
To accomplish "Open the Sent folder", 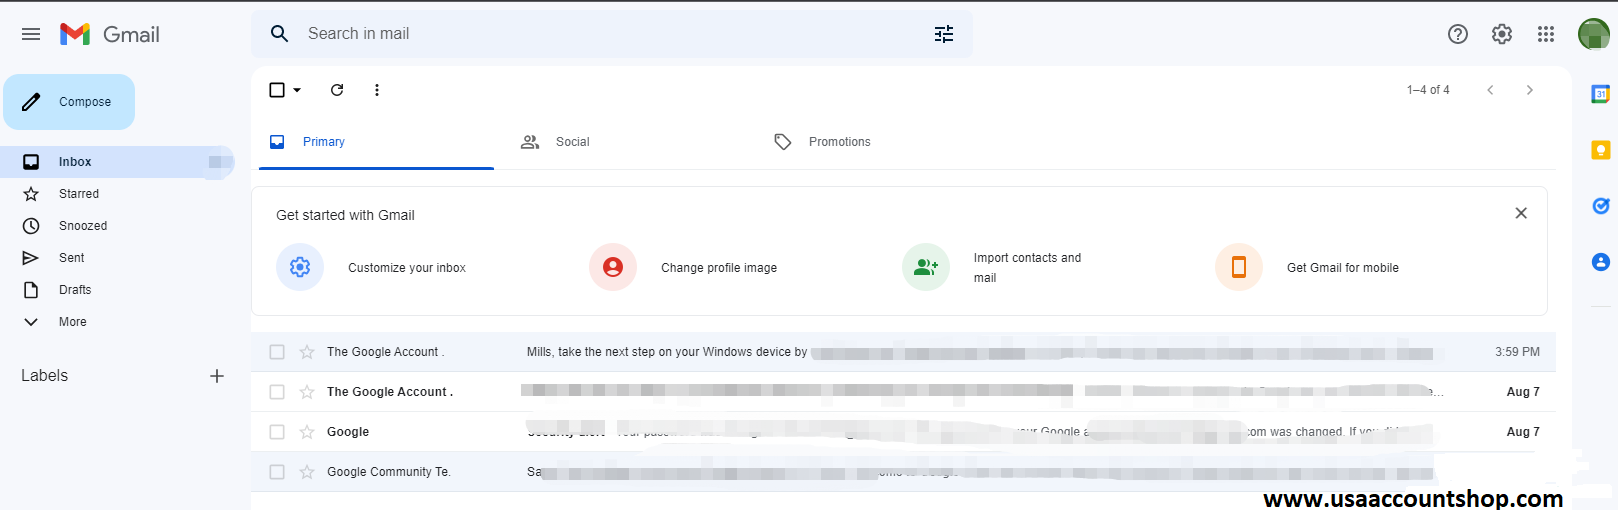I will [x=117, y=258].
